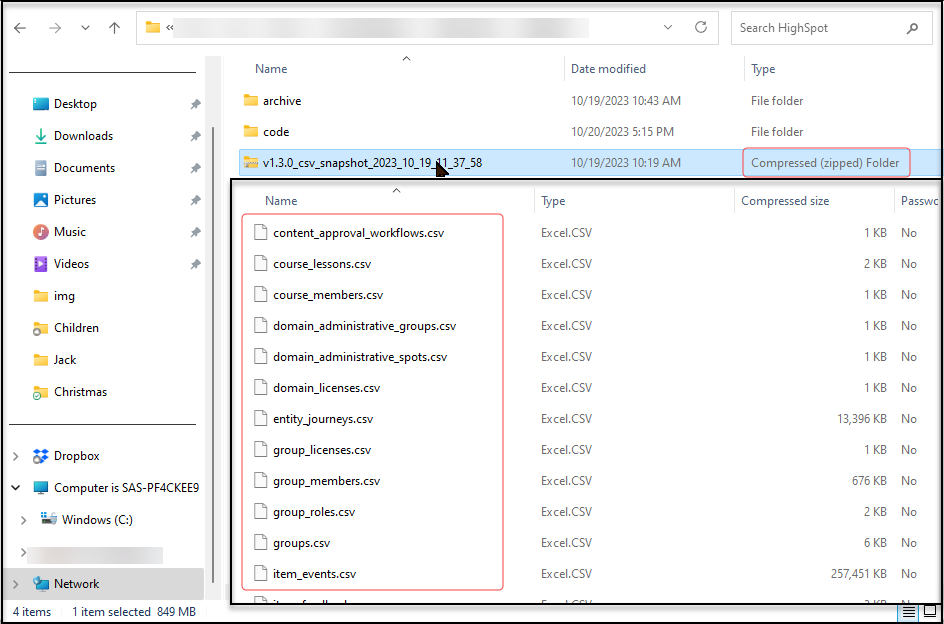Select the v1.3.0_csv_snapshot zipped folder
The image size is (944, 624).
coord(372,163)
